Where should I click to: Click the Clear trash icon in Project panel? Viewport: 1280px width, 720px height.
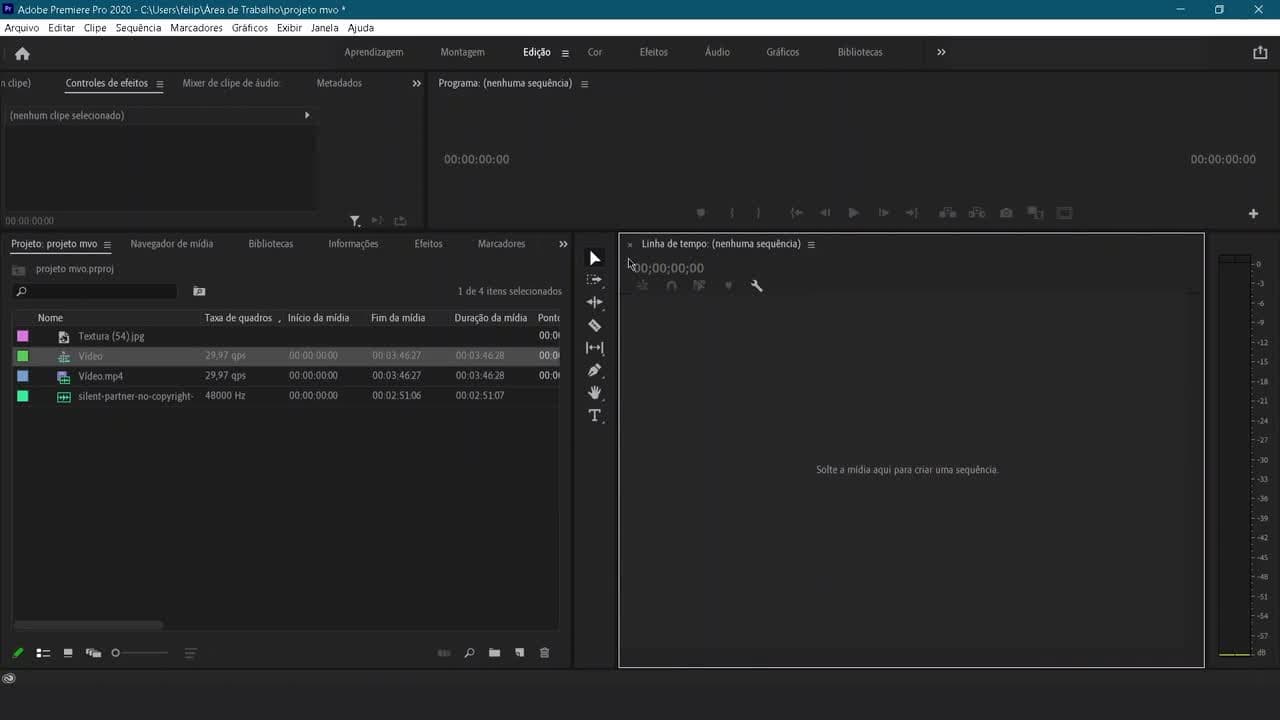coord(545,653)
